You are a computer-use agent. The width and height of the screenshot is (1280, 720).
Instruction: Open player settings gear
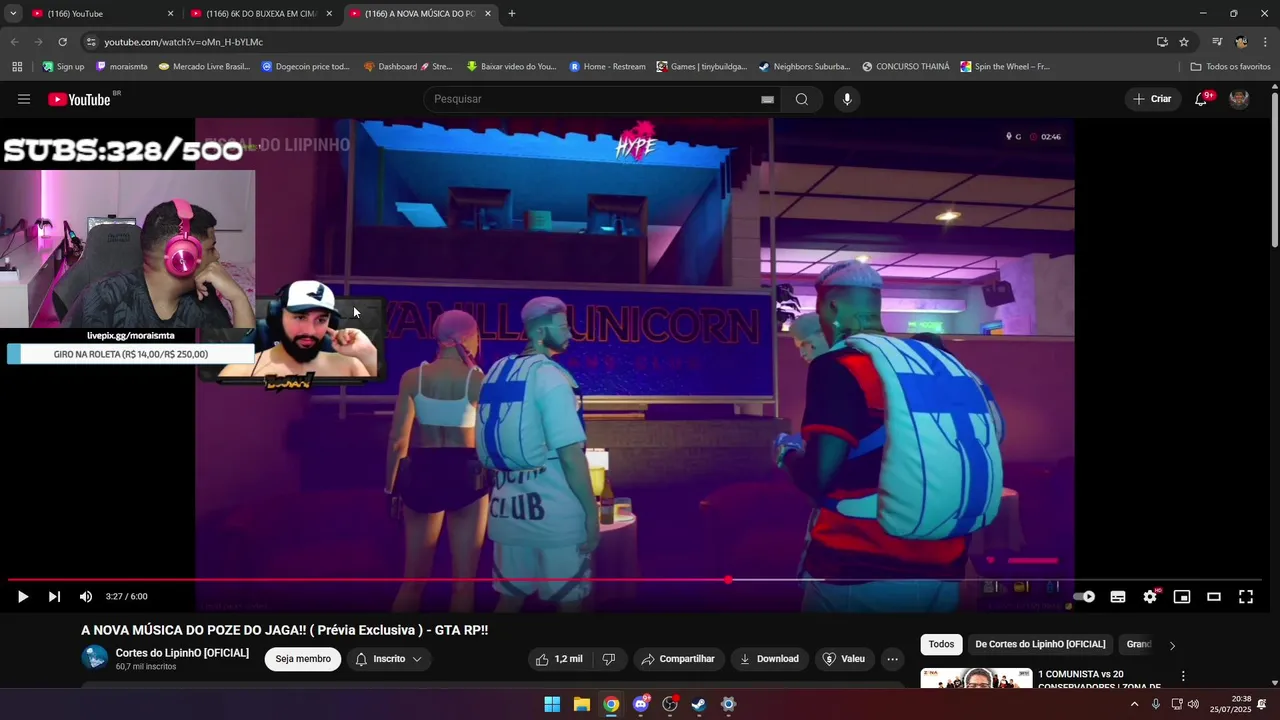1150,597
